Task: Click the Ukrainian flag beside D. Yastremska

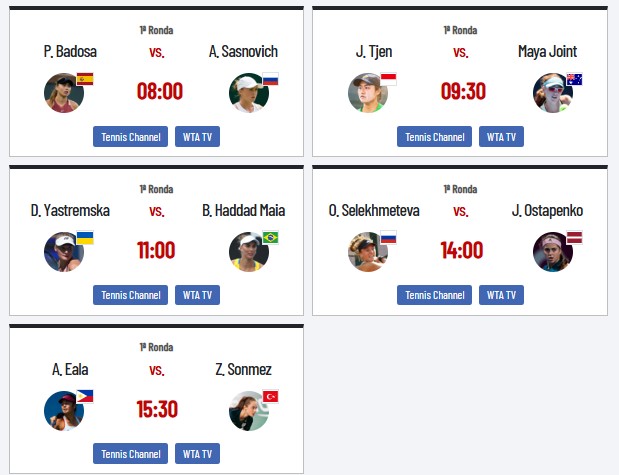Action: tap(85, 238)
